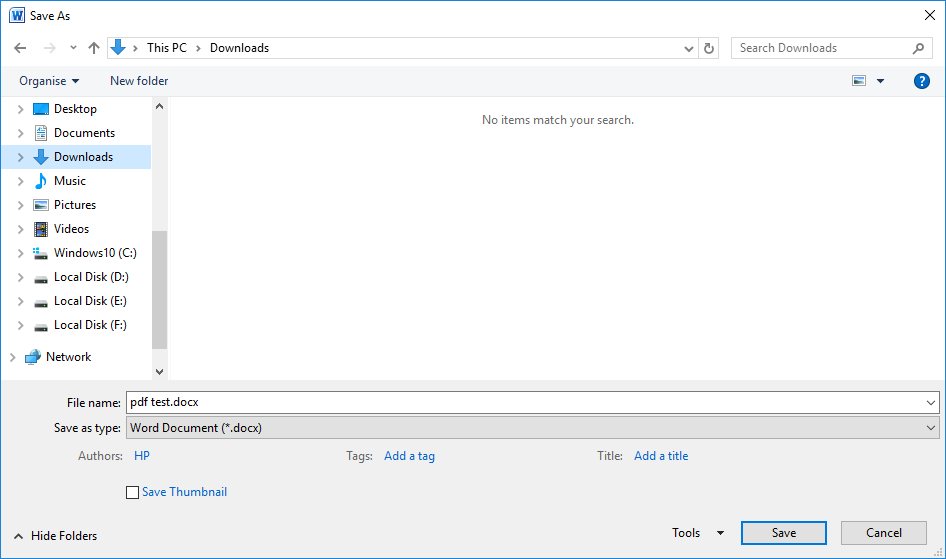Expand the Desktop tree node
This screenshot has height=559, width=946.
point(21,109)
